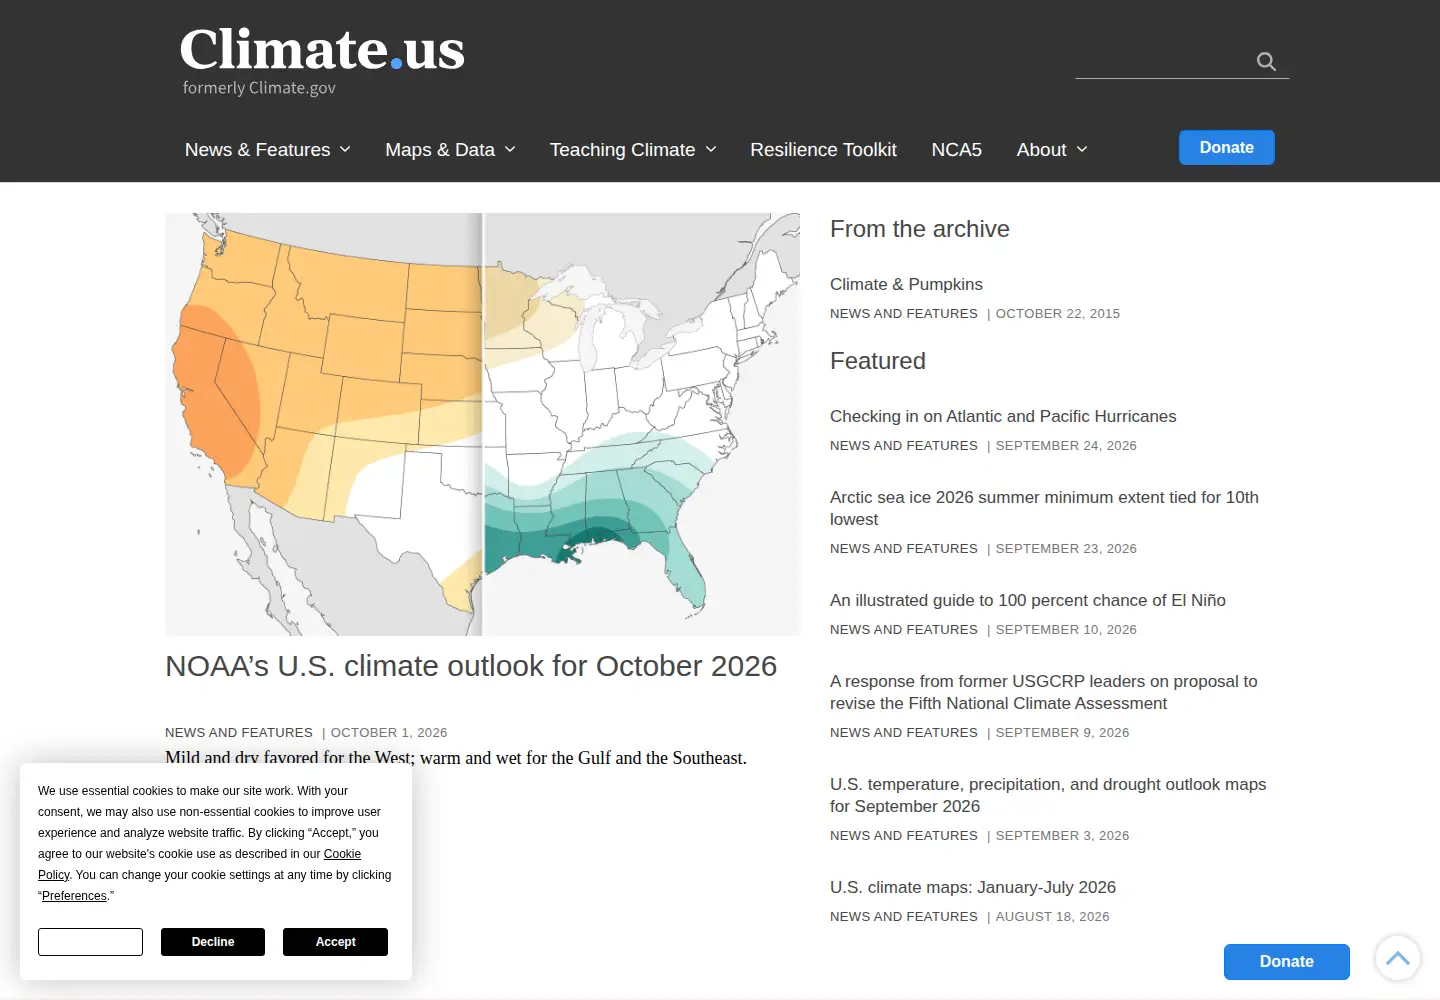Viewport: 1440px width, 1000px height.
Task: Click Donate in the navigation bar
Action: (1226, 148)
